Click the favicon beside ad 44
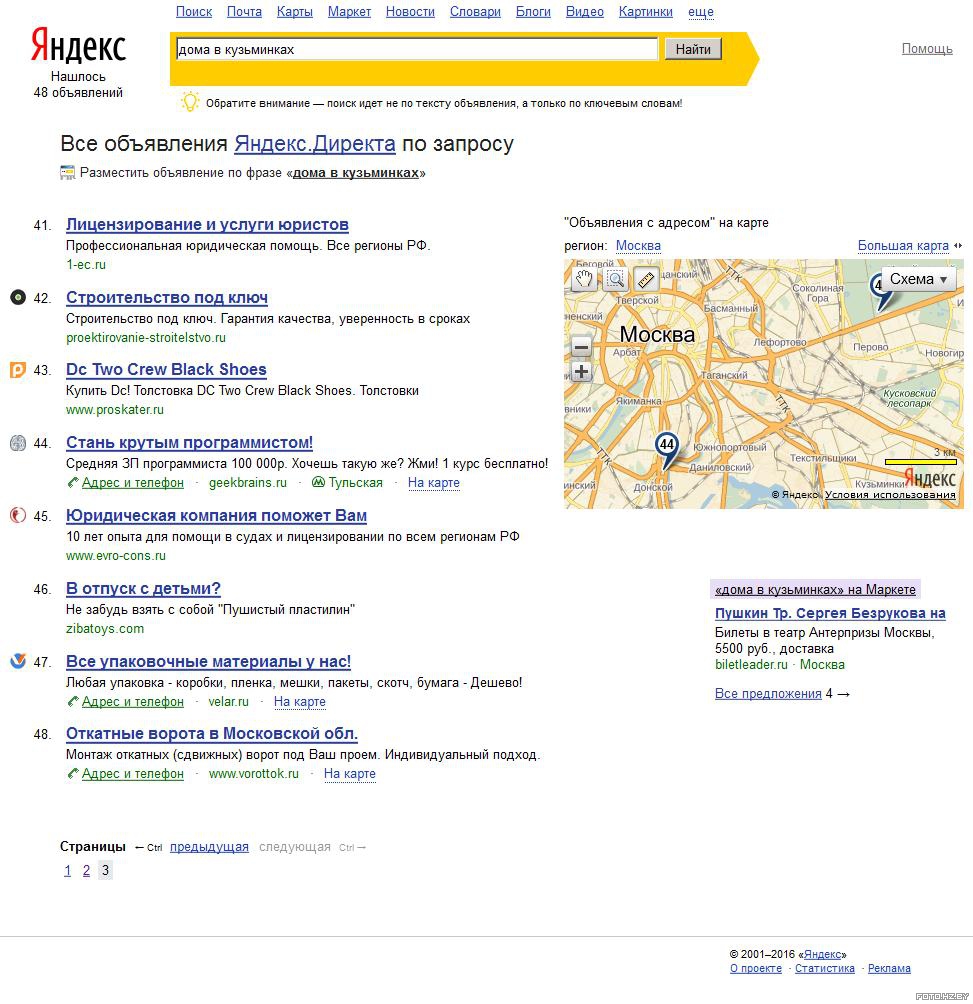The width and height of the screenshot is (973, 1004). [18, 442]
